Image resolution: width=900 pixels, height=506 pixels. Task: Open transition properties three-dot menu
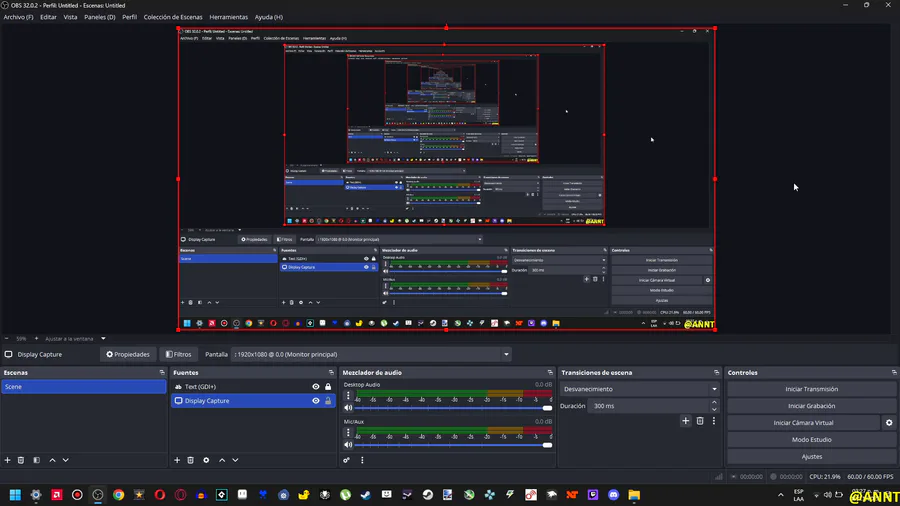(714, 421)
